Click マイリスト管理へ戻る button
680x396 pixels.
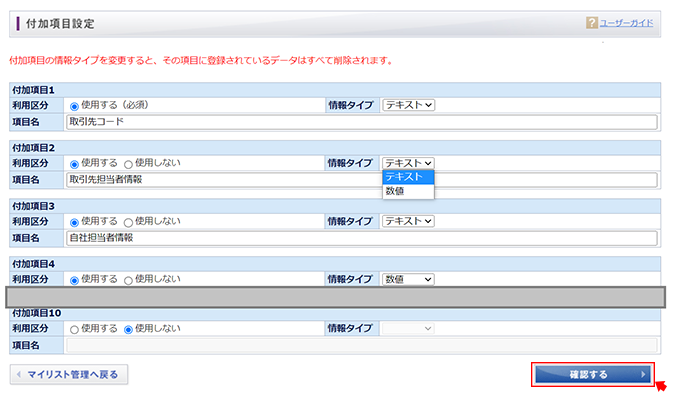tap(69, 374)
